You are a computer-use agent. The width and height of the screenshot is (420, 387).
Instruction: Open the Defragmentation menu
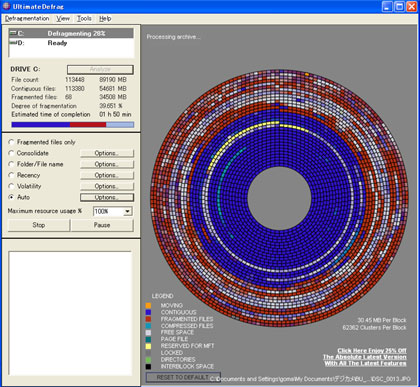[27, 19]
